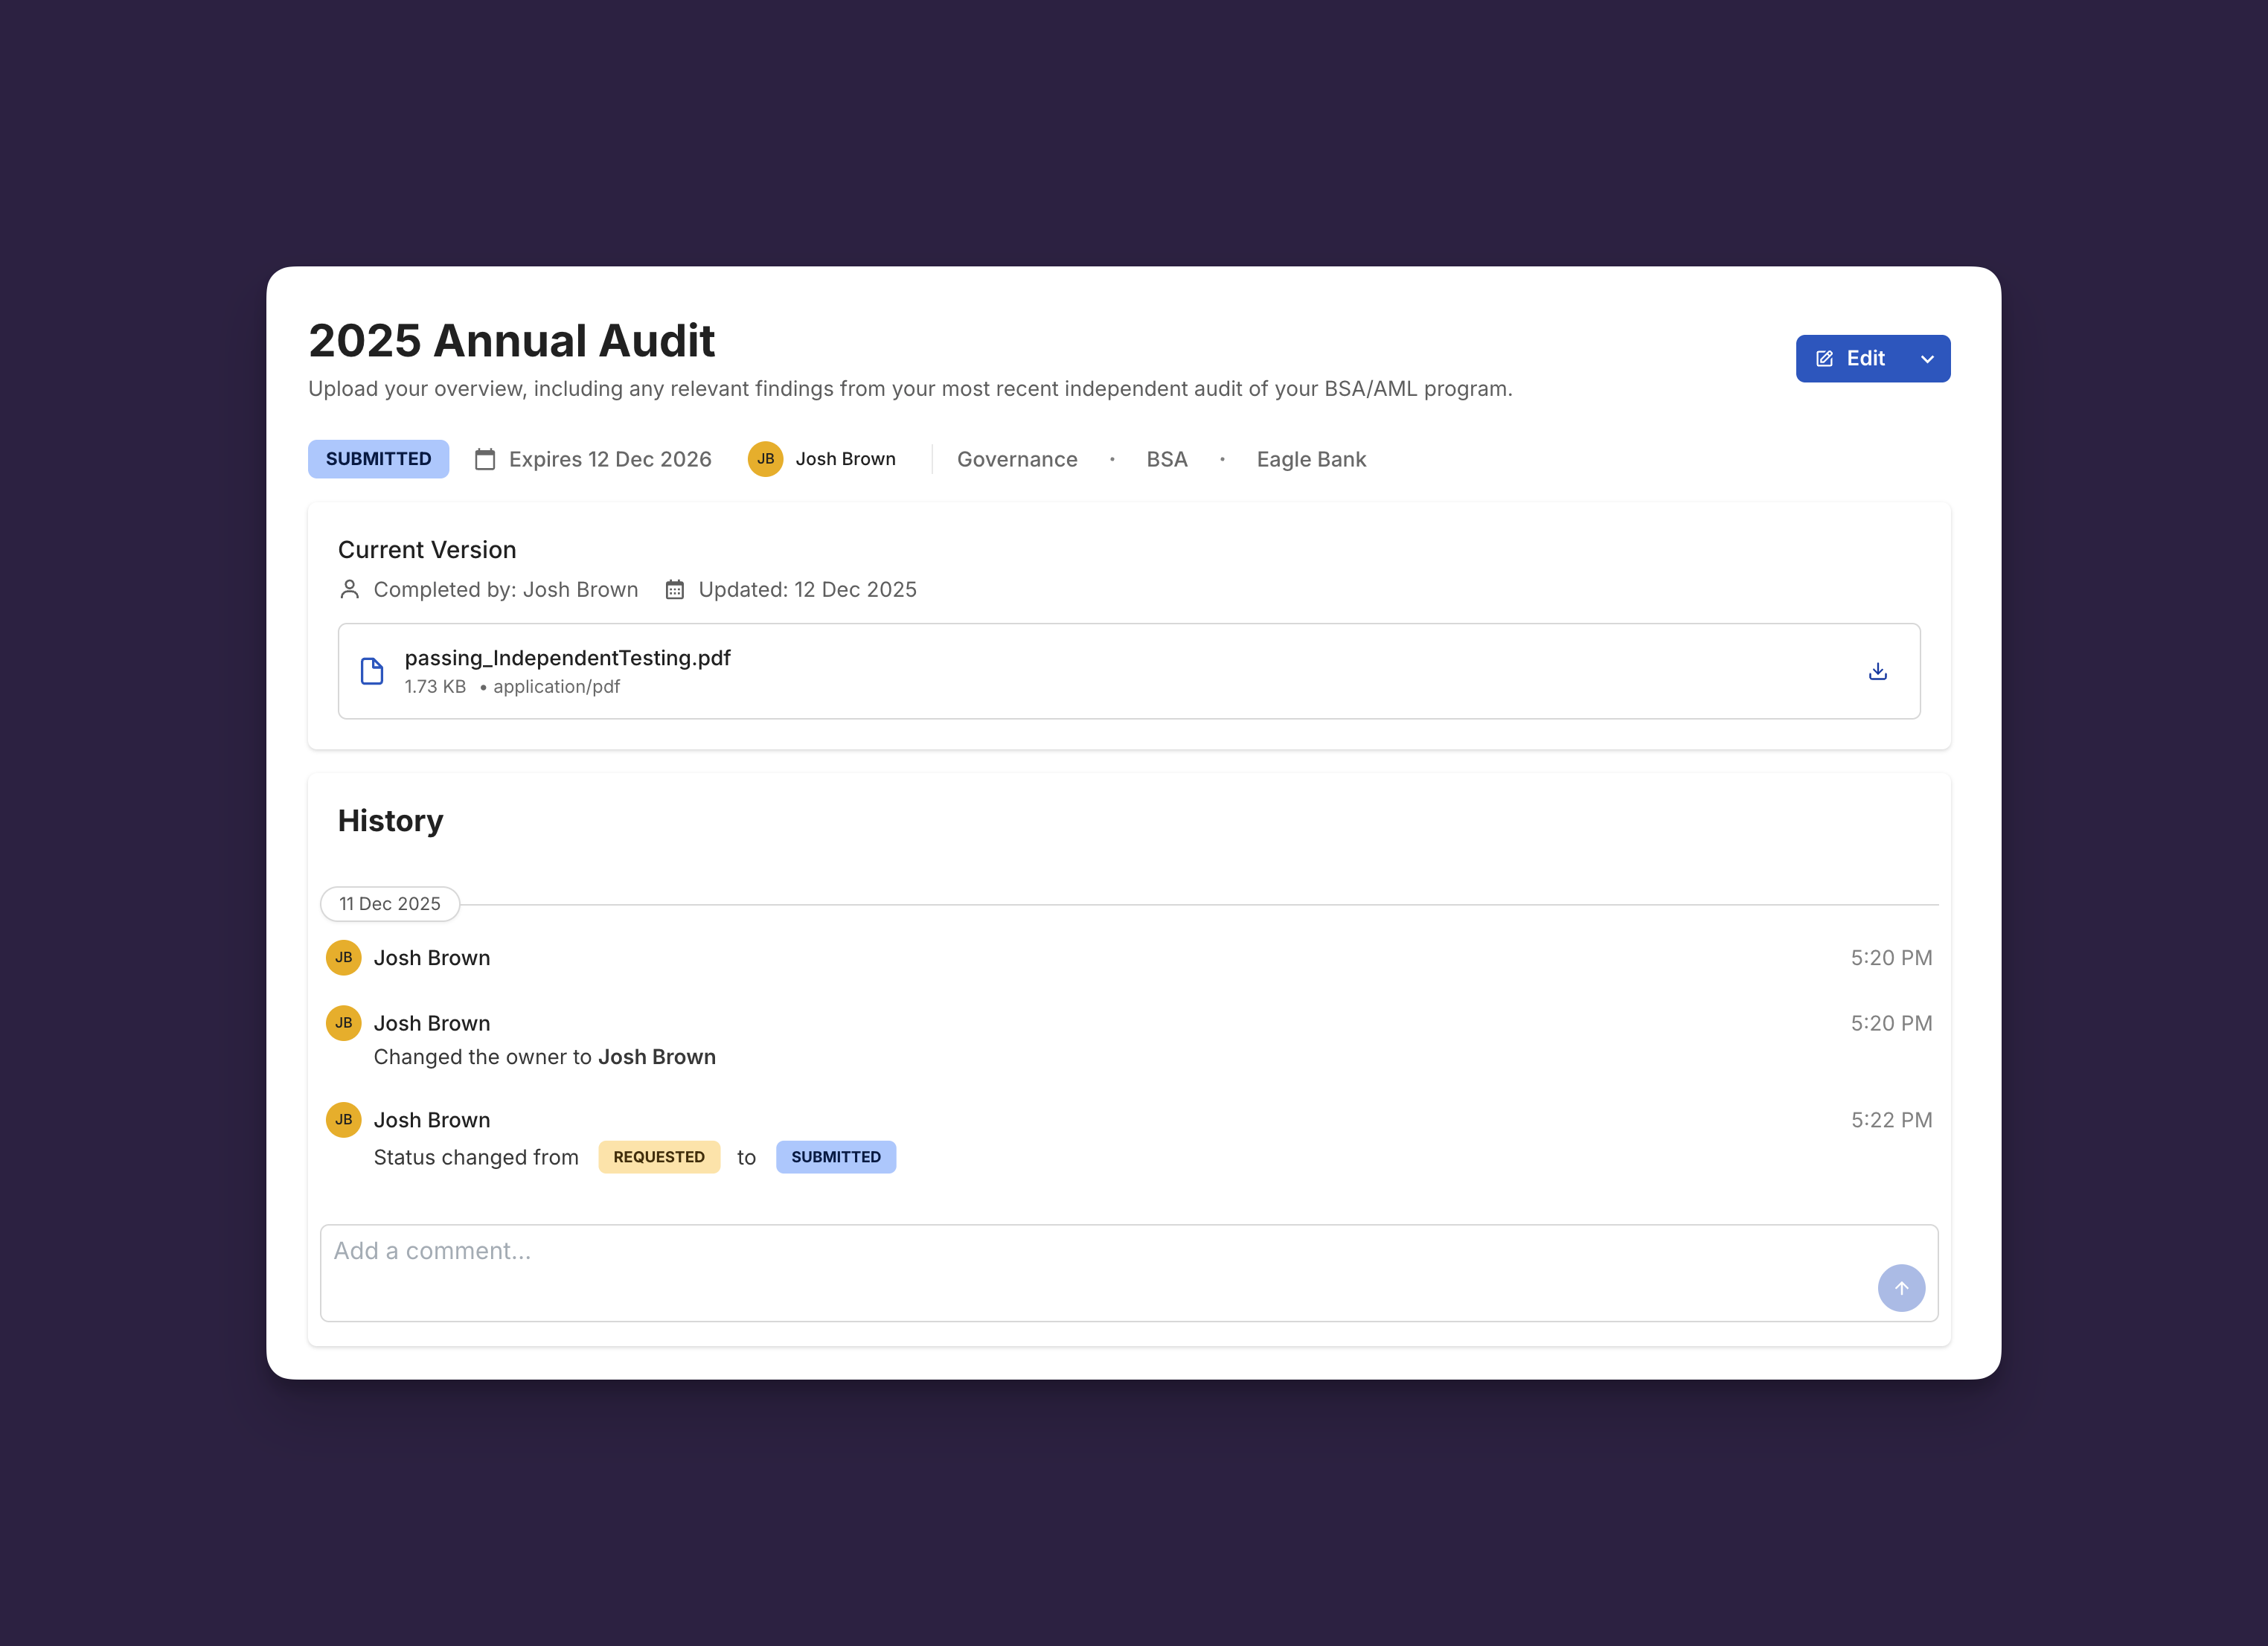Click the BSA category label
Screen dimensions: 2268x1646
[1166, 459]
